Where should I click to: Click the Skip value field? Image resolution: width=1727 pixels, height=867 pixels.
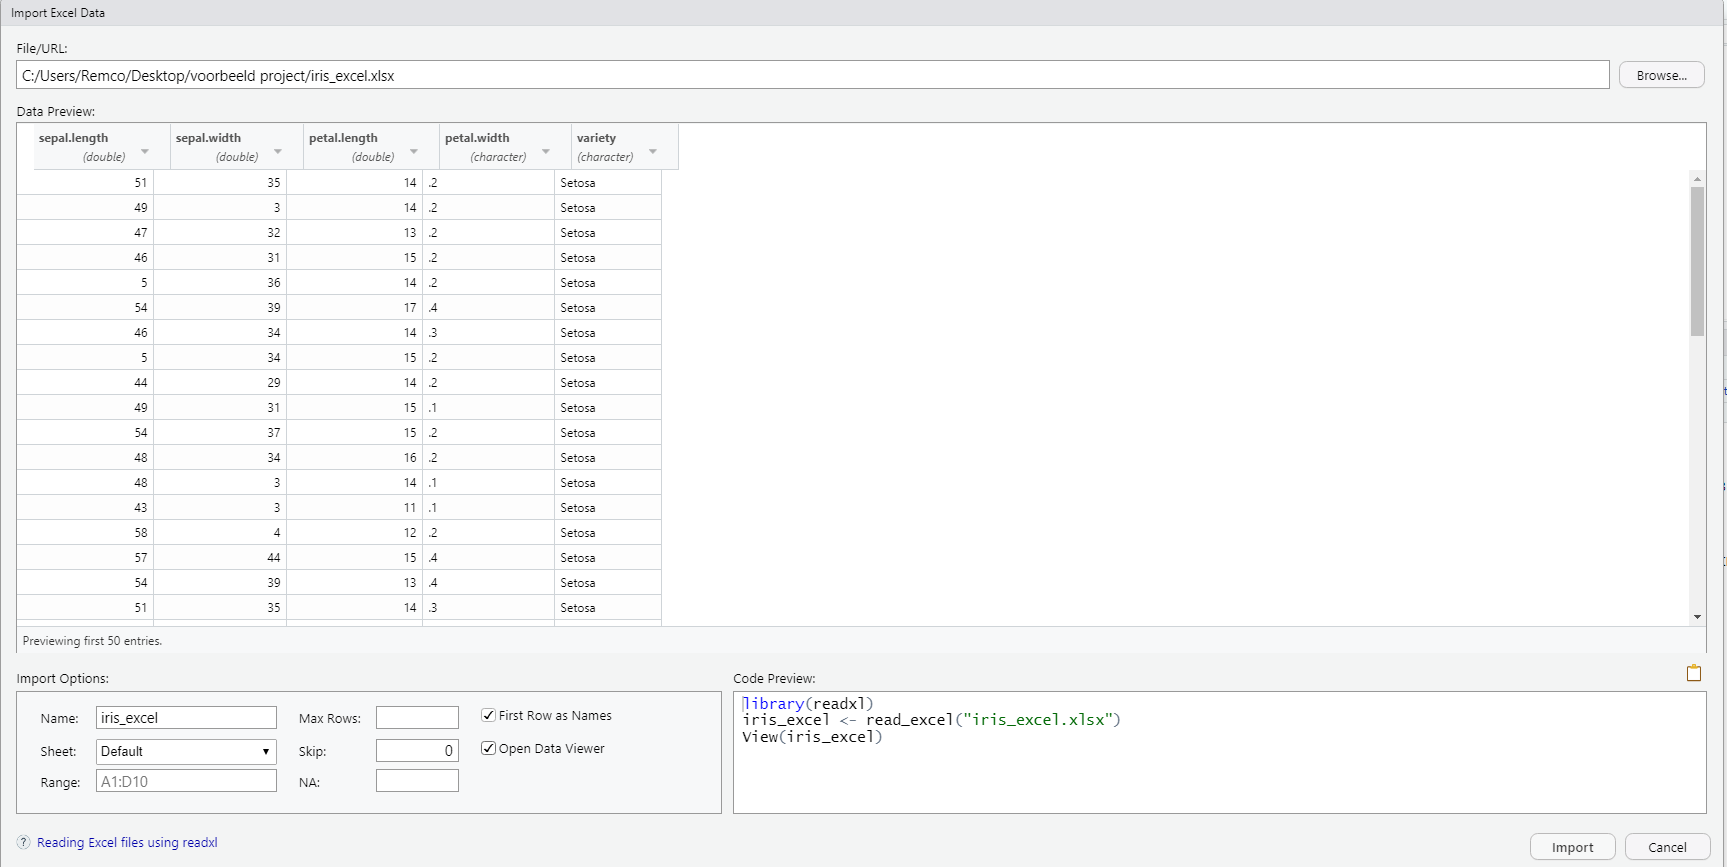pyautogui.click(x=417, y=751)
